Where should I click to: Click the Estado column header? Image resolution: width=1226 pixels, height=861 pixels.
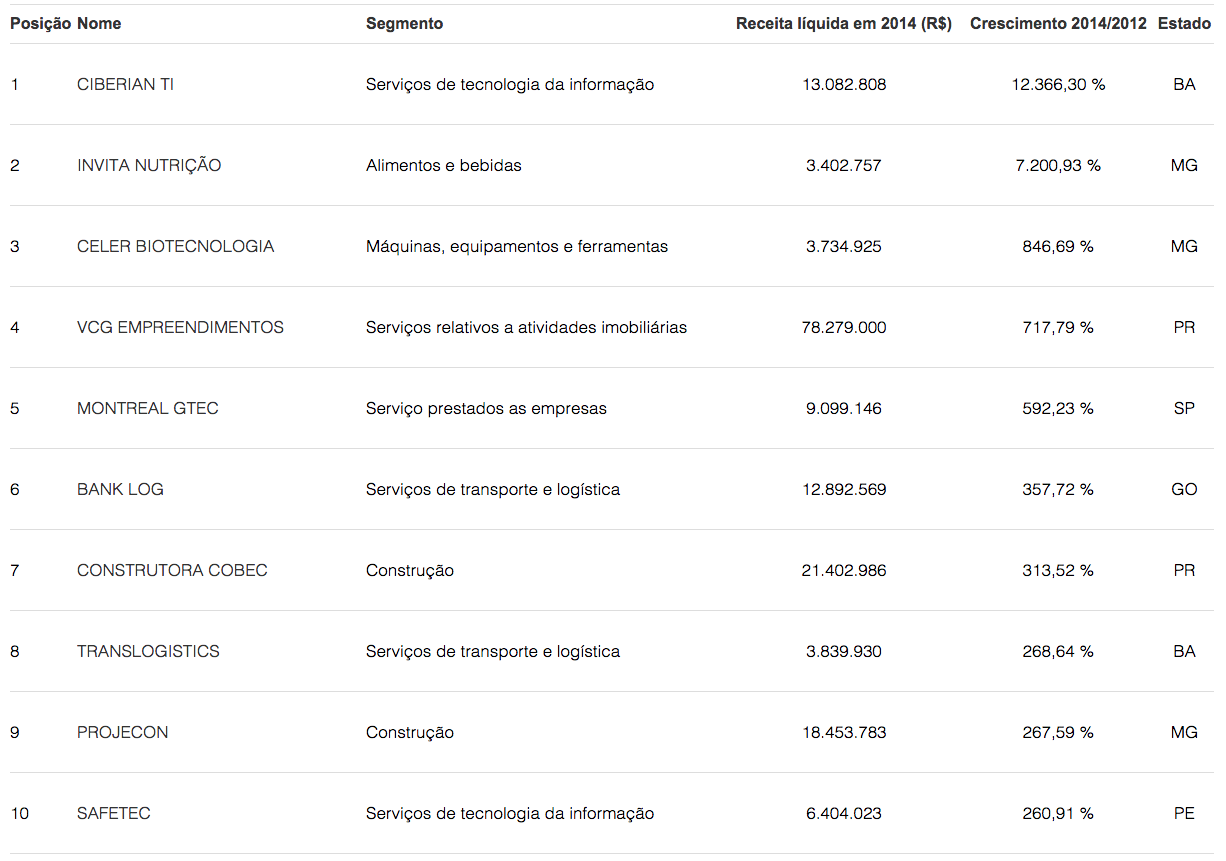click(x=1184, y=23)
